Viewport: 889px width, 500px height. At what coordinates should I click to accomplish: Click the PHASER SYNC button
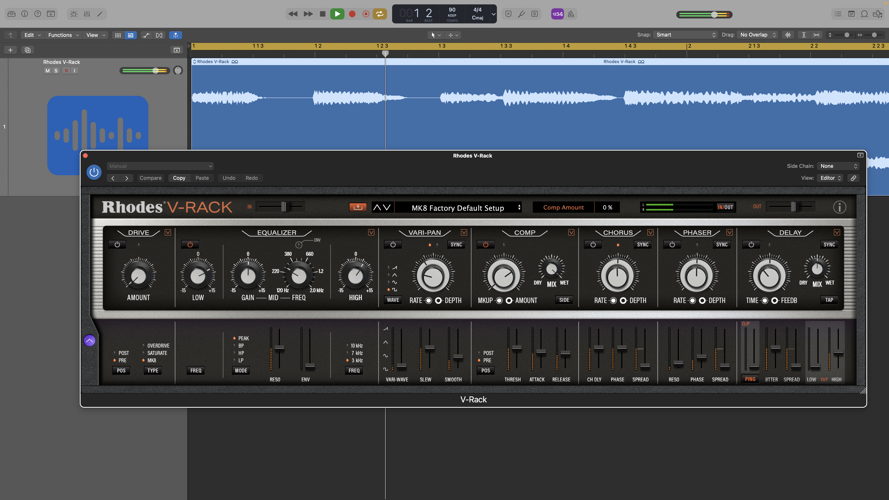722,245
